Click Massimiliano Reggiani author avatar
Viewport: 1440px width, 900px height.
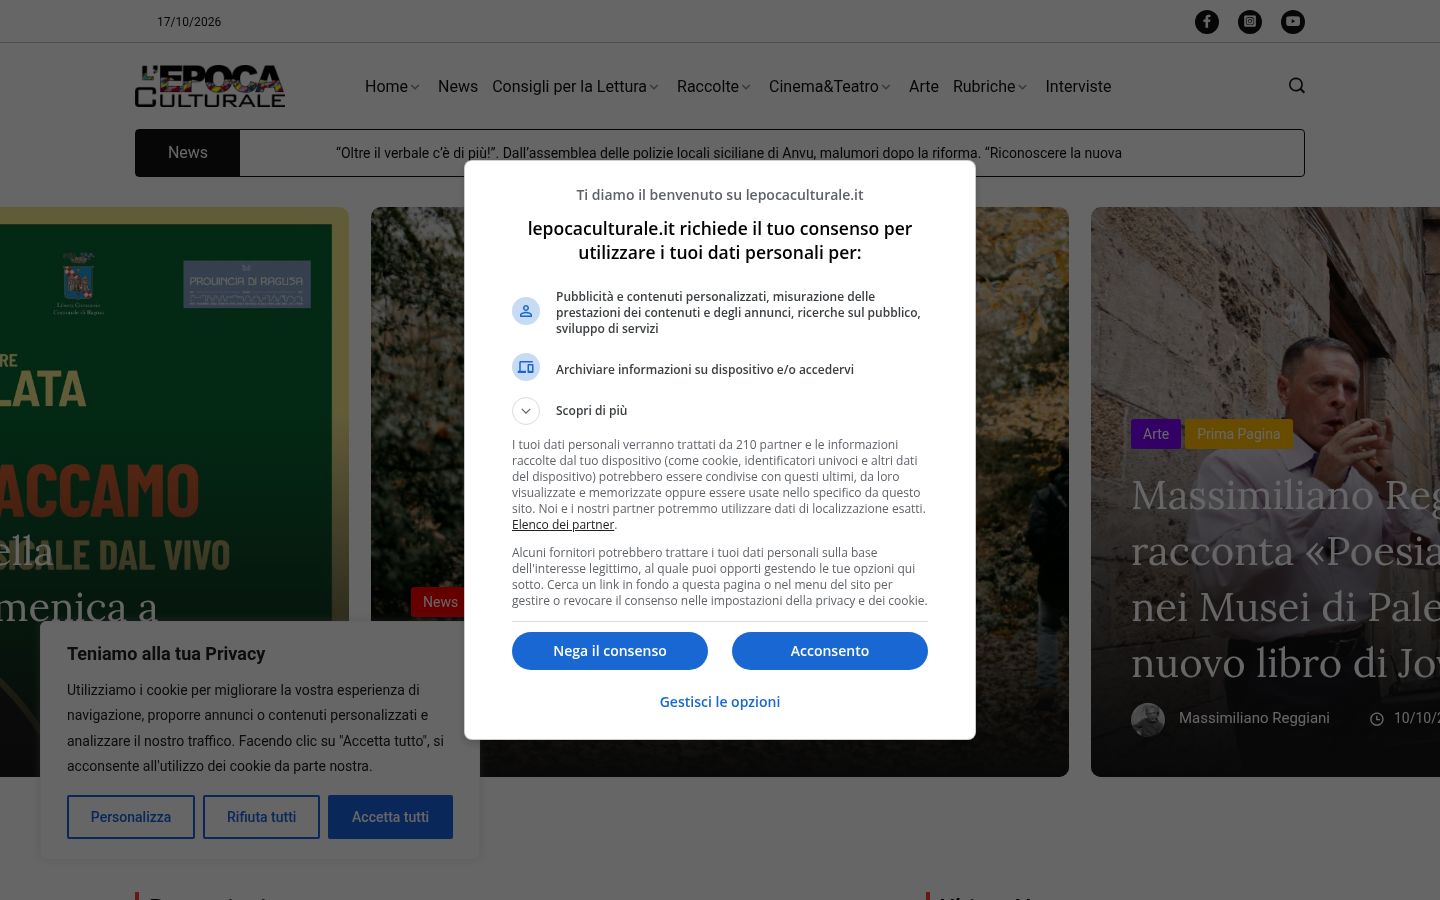pyautogui.click(x=1148, y=719)
